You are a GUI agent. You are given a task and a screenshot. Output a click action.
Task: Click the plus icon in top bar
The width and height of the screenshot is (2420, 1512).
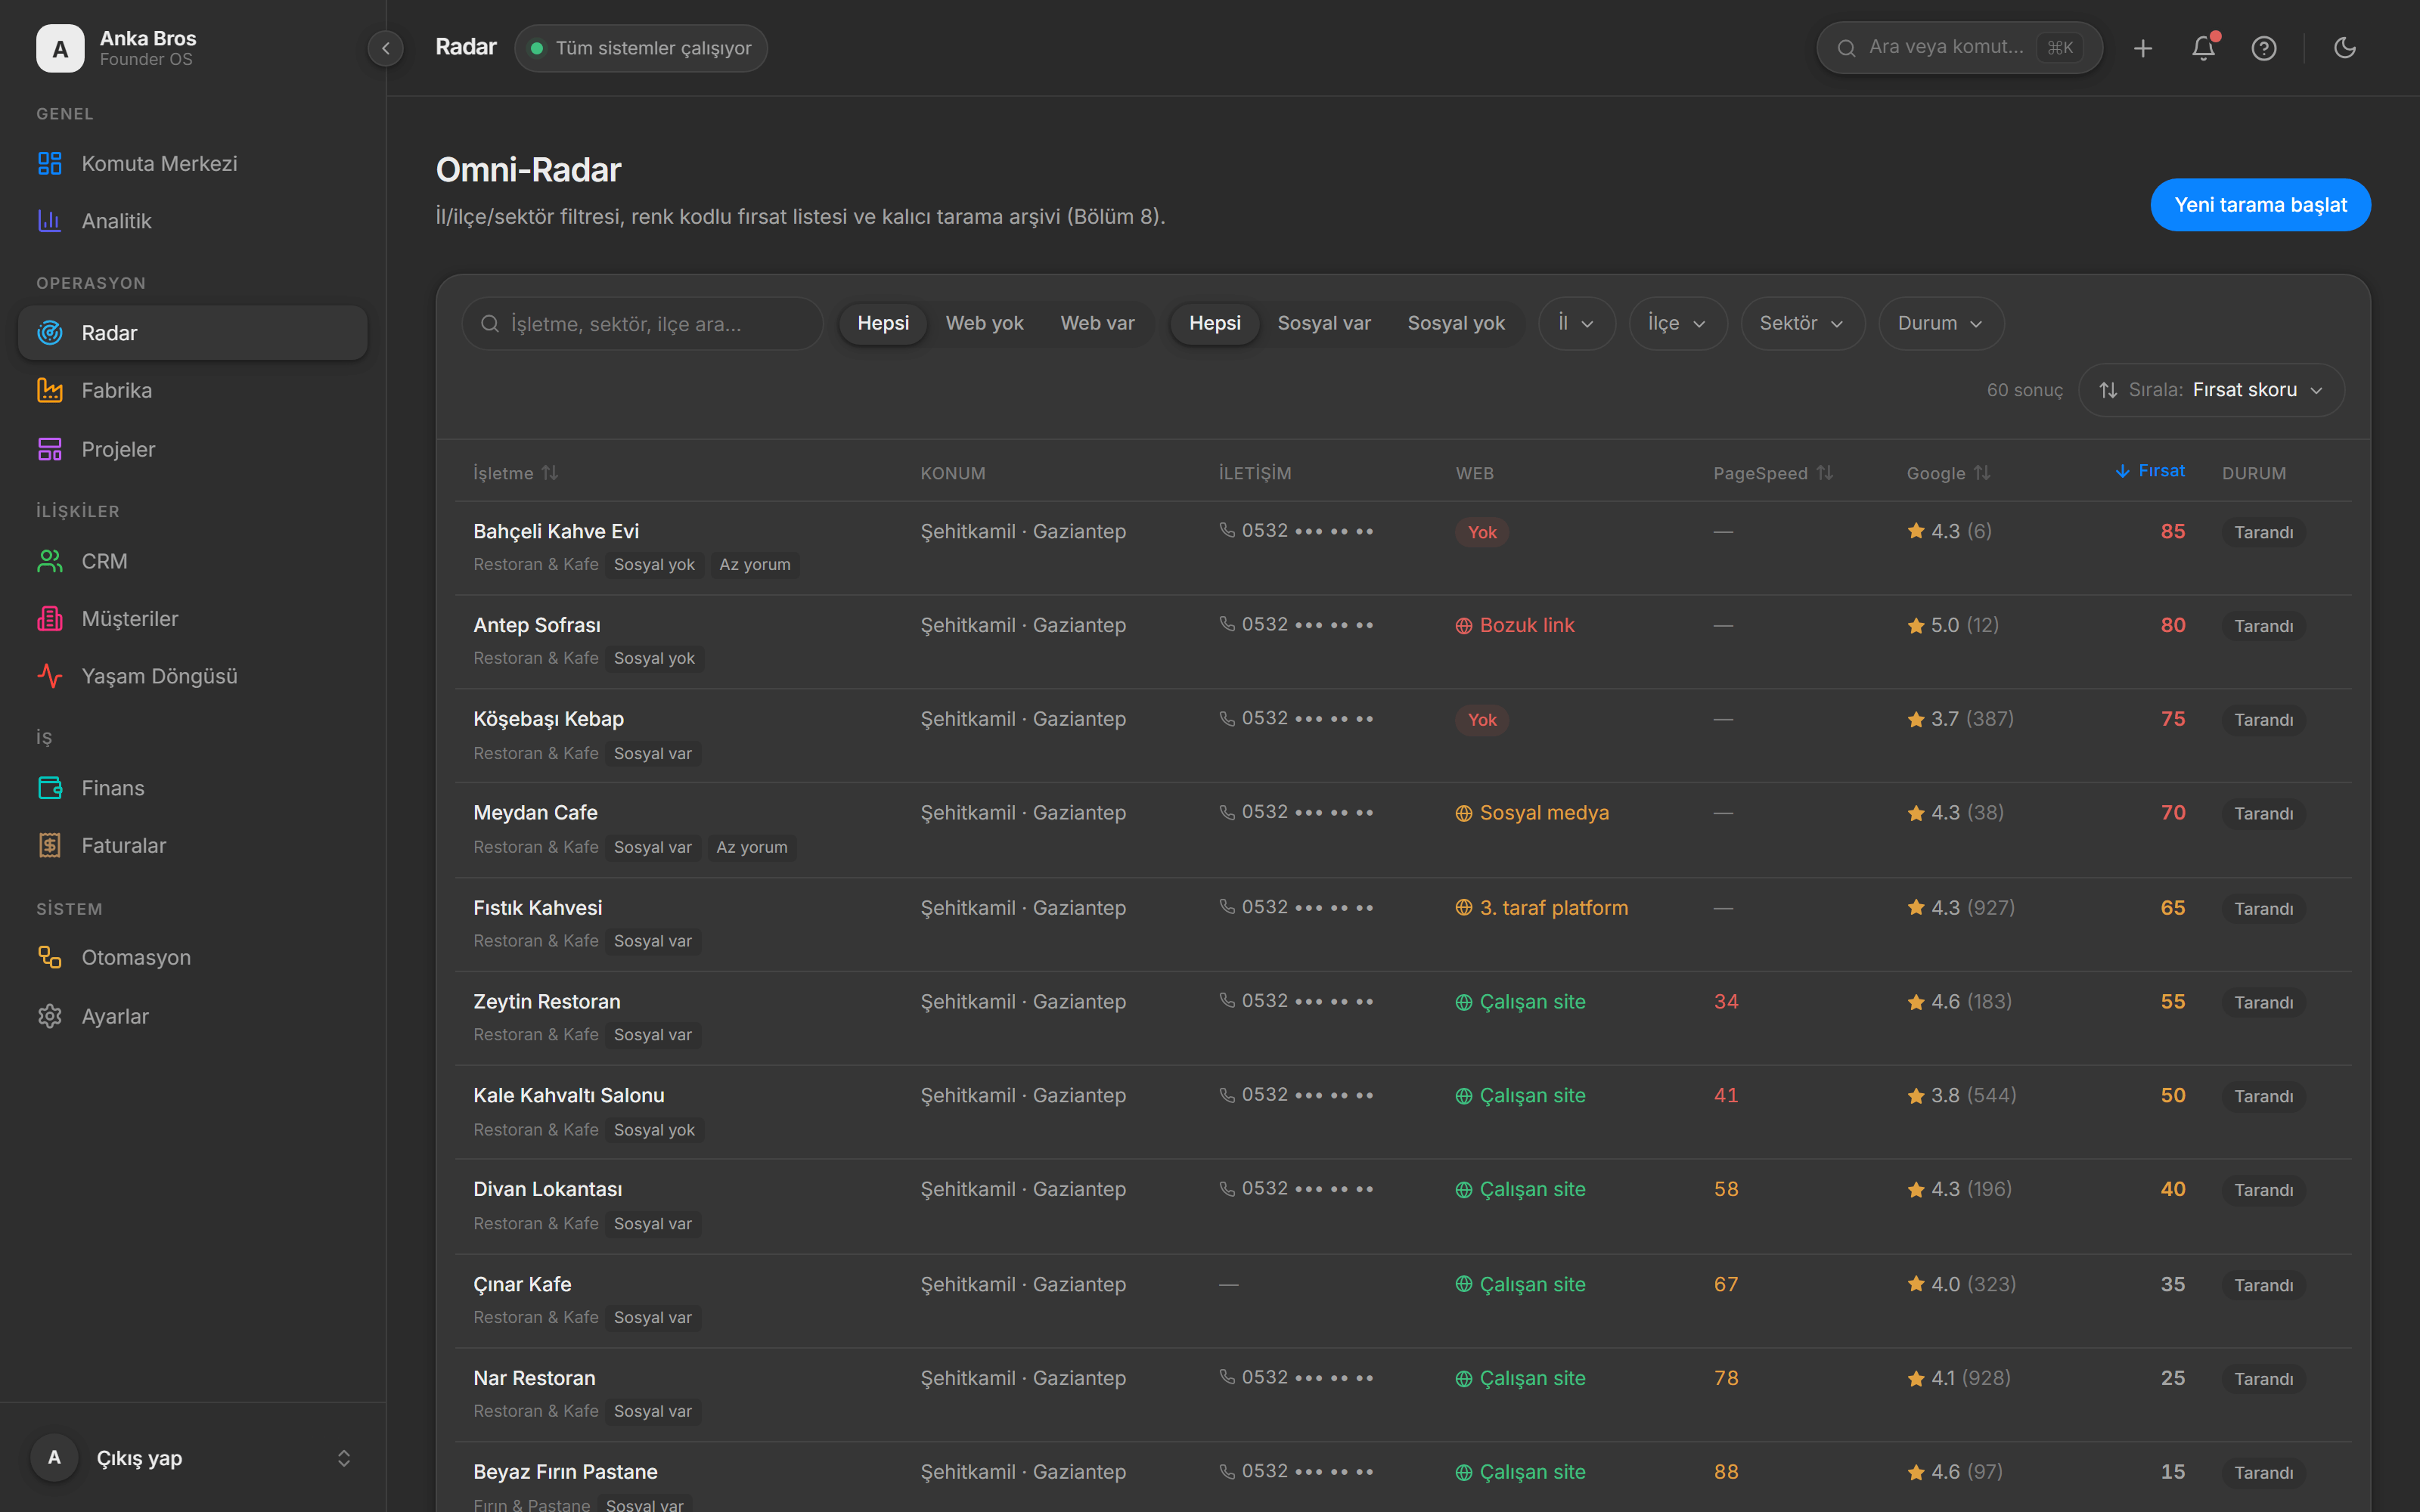tap(2142, 48)
